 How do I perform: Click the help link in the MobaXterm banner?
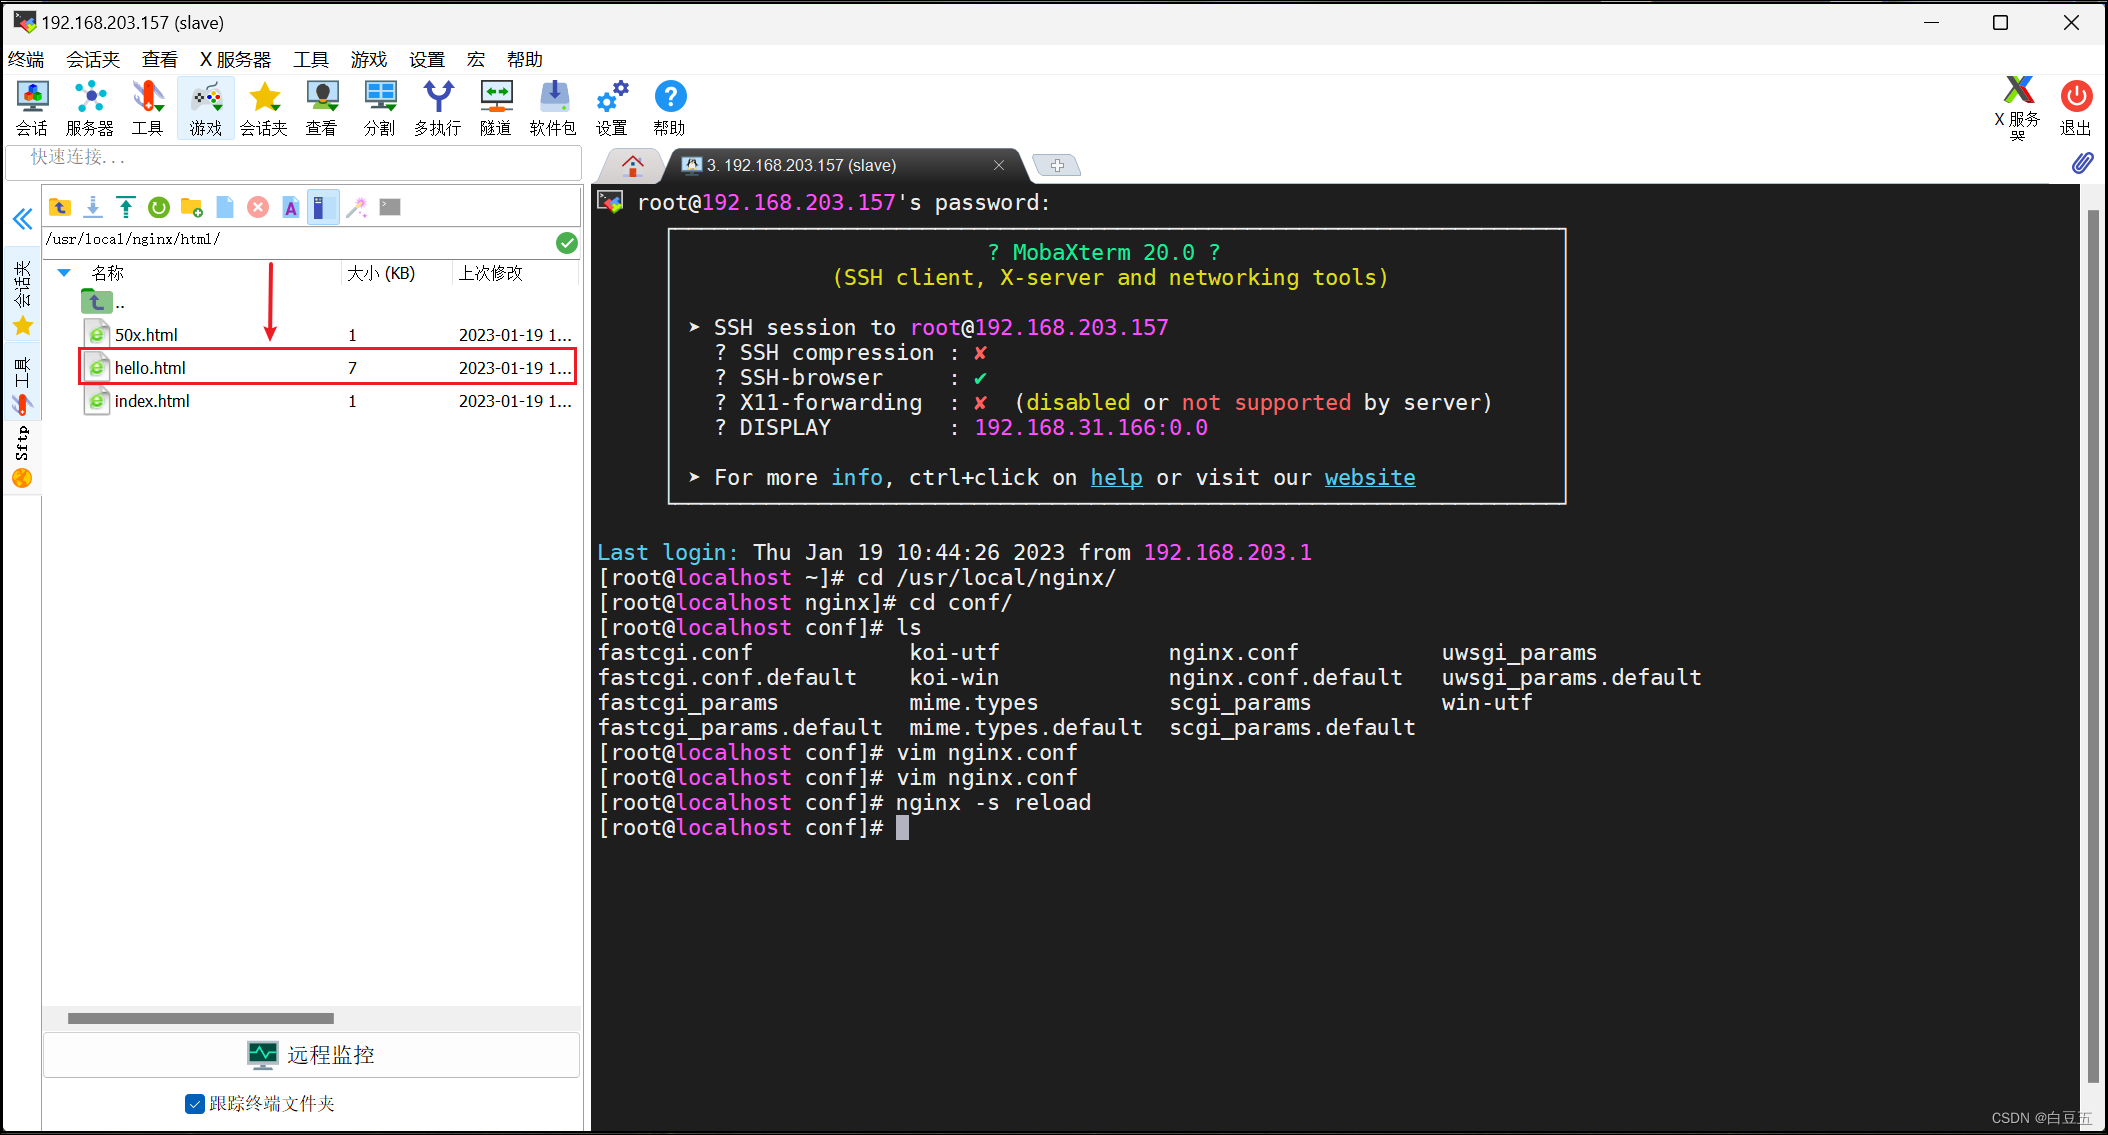[1116, 477]
